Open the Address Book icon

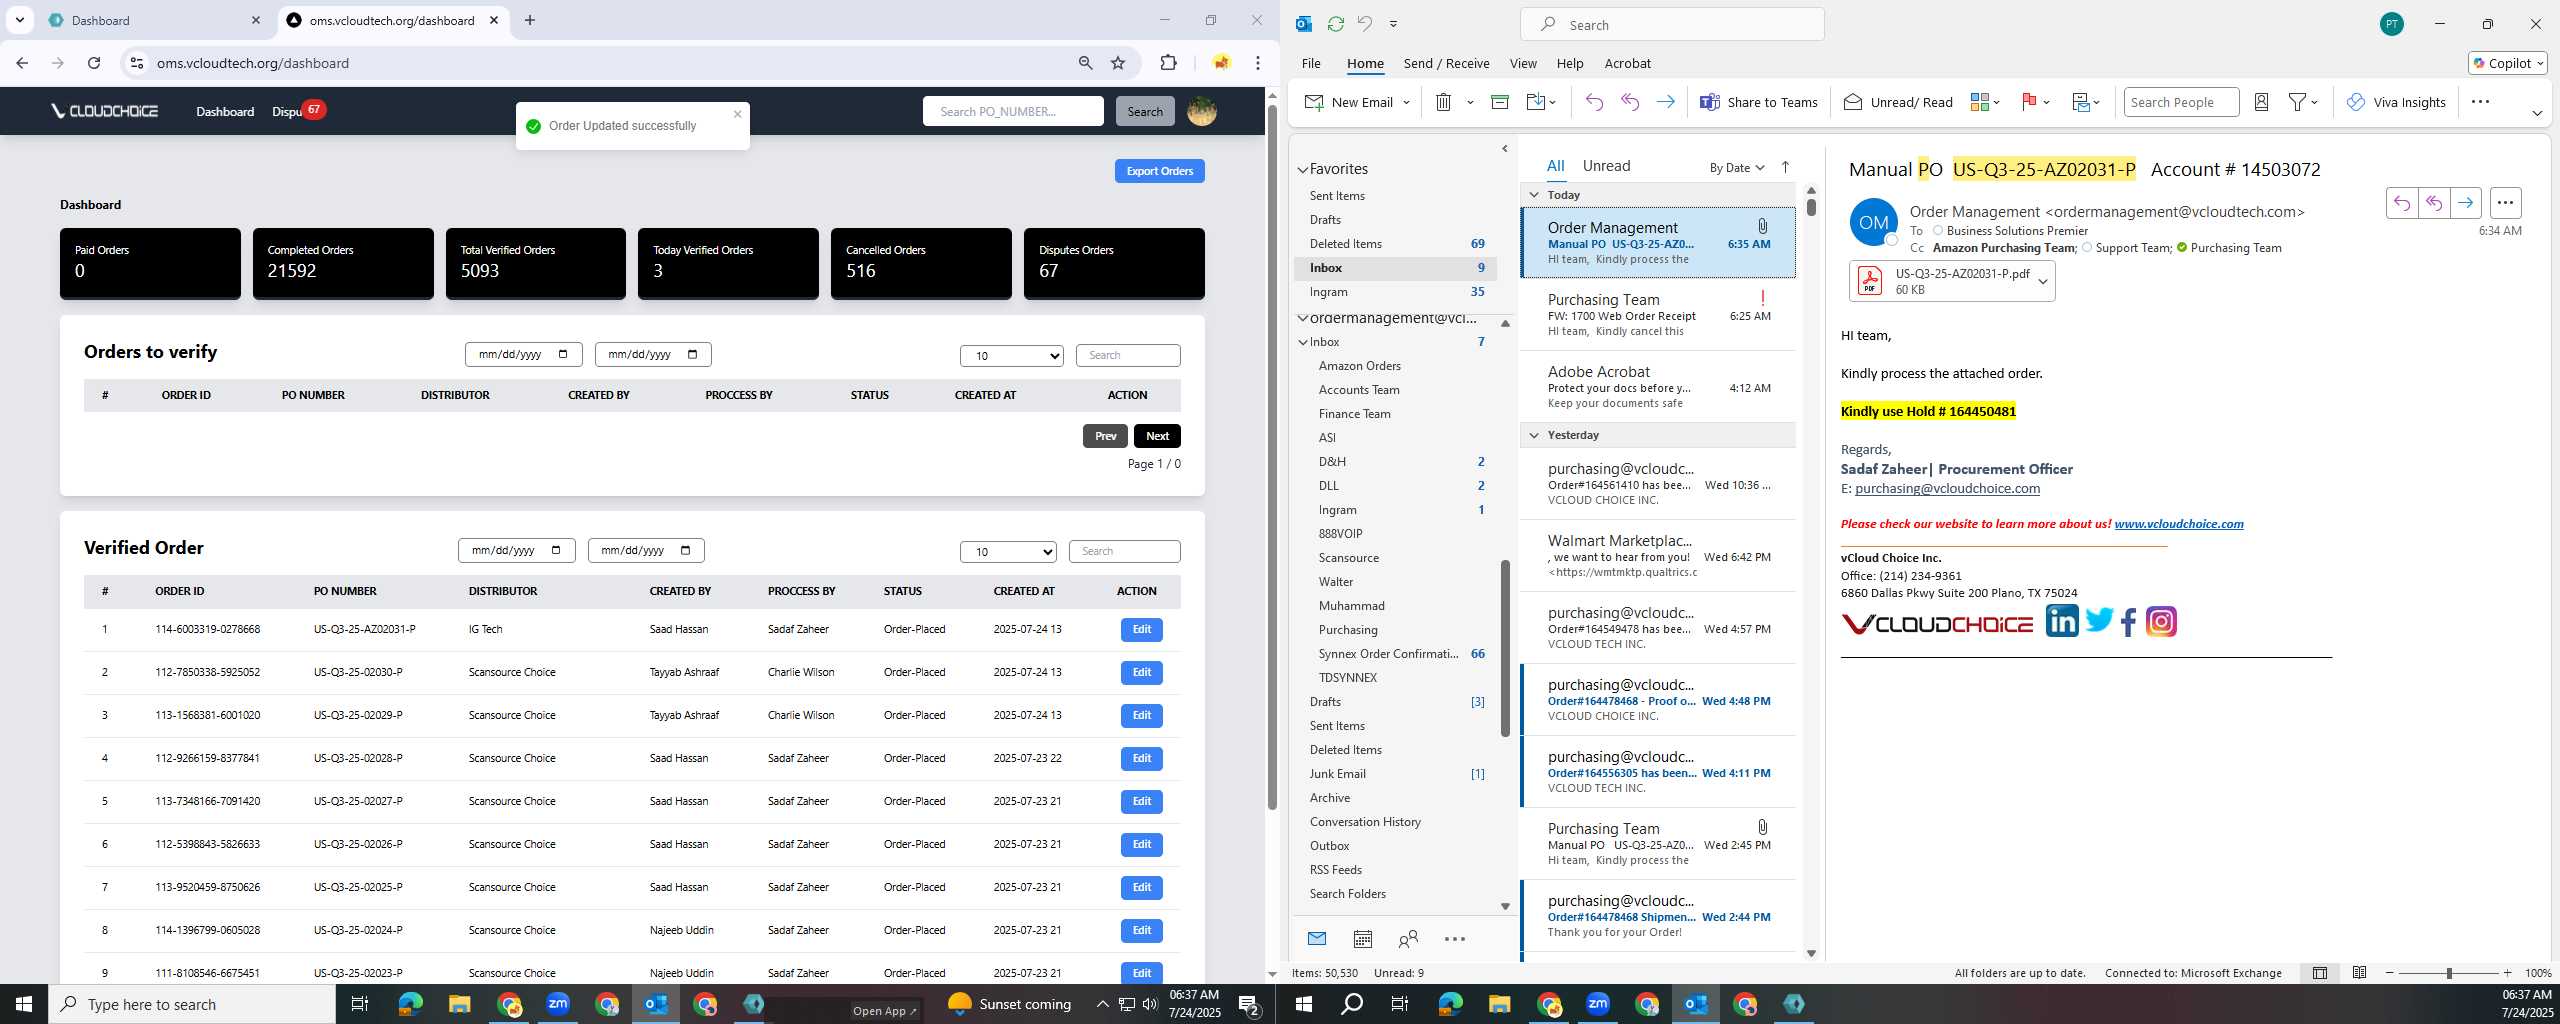(2261, 102)
